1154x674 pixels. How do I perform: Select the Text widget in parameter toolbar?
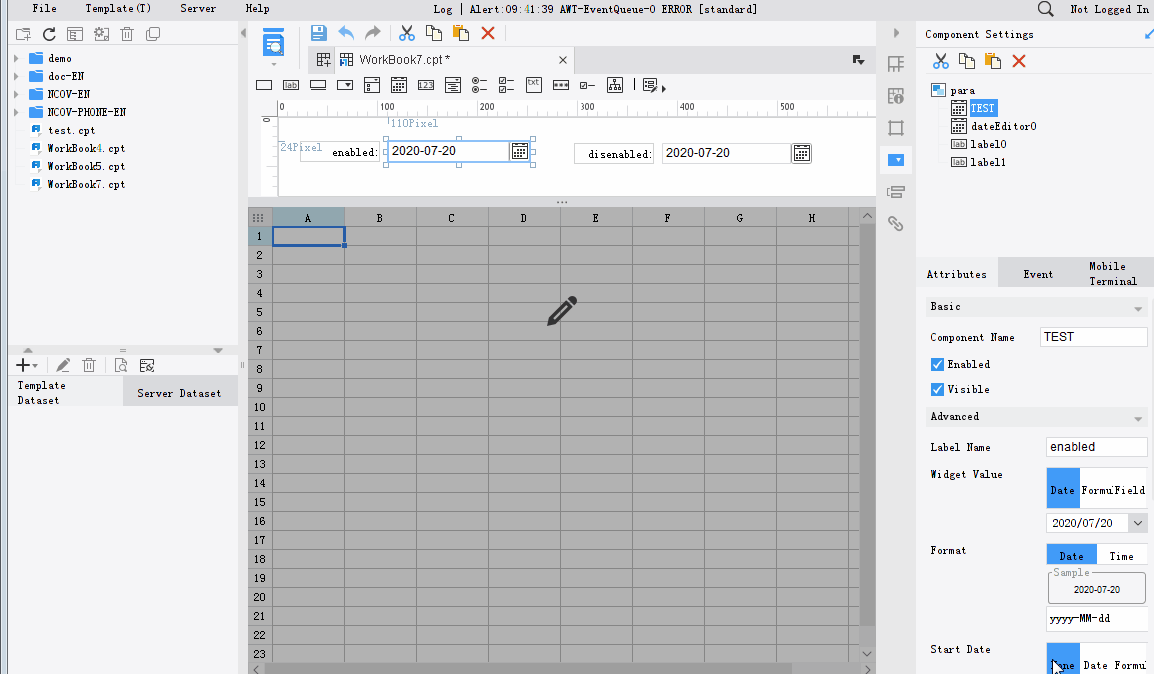tap(264, 85)
